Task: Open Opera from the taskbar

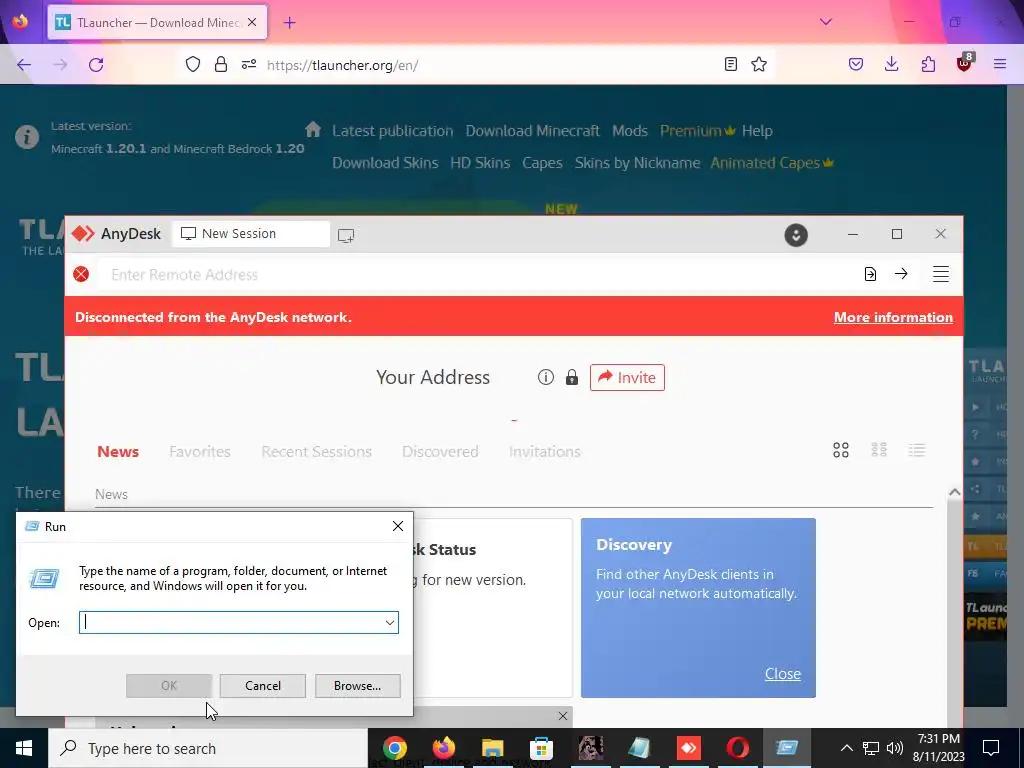Action: (x=737, y=748)
